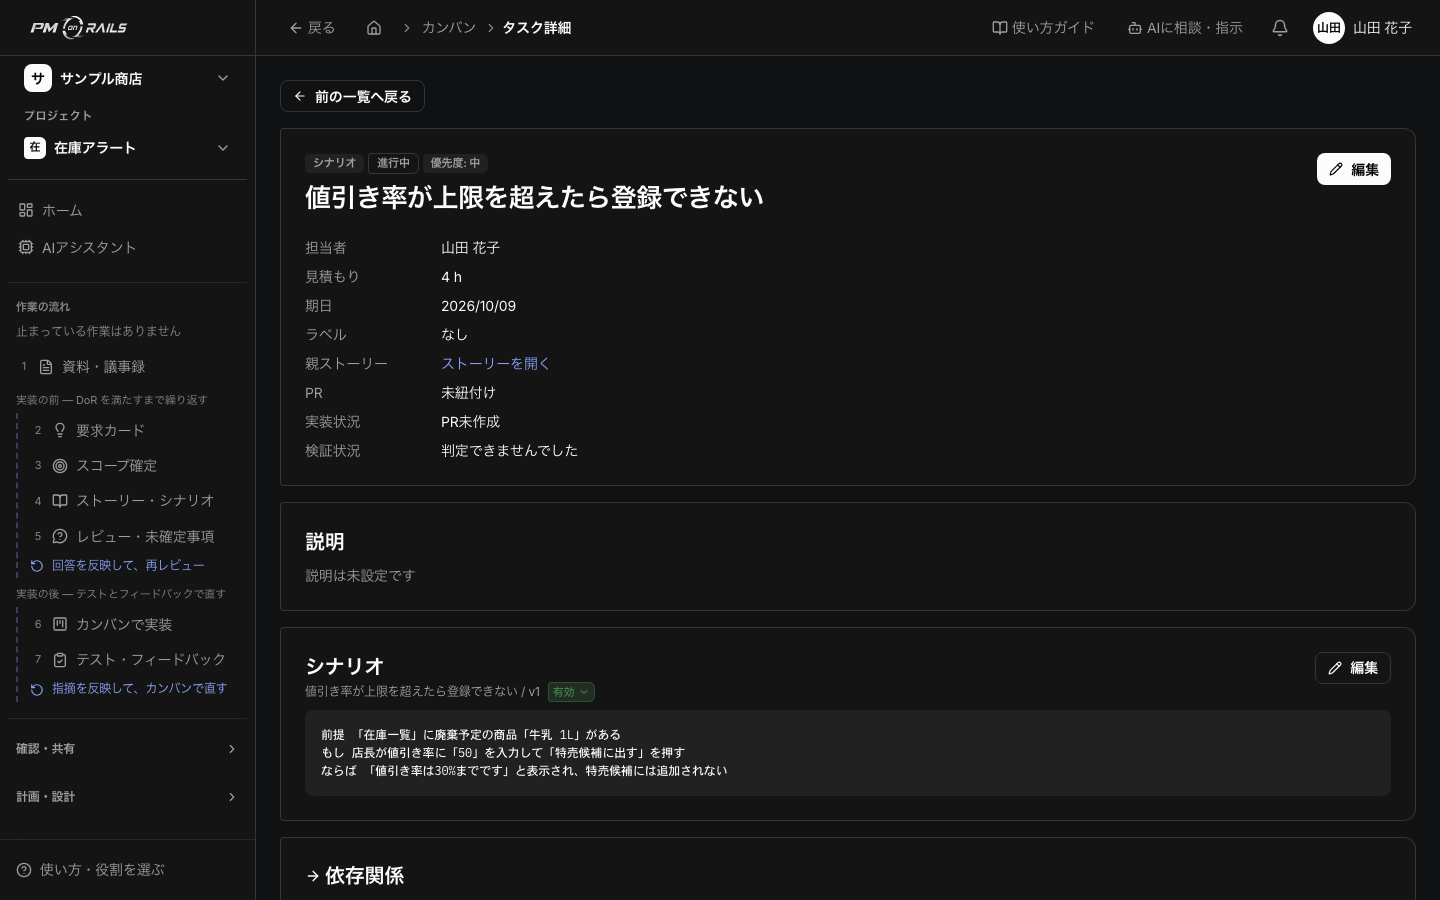Go to ホーム in sidebar
Image resolution: width=1440 pixels, height=900 pixels.
coord(127,210)
